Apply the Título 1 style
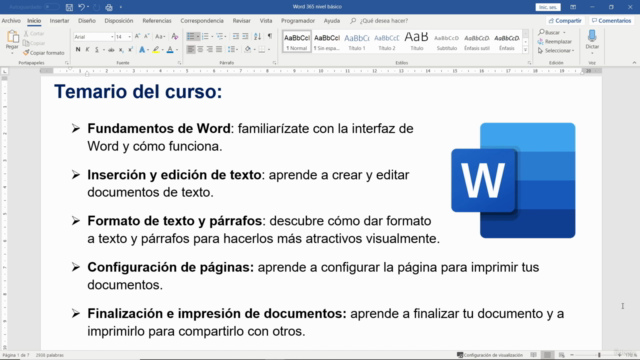Image resolution: width=640 pixels, height=360 pixels. pyautogui.click(x=357, y=42)
